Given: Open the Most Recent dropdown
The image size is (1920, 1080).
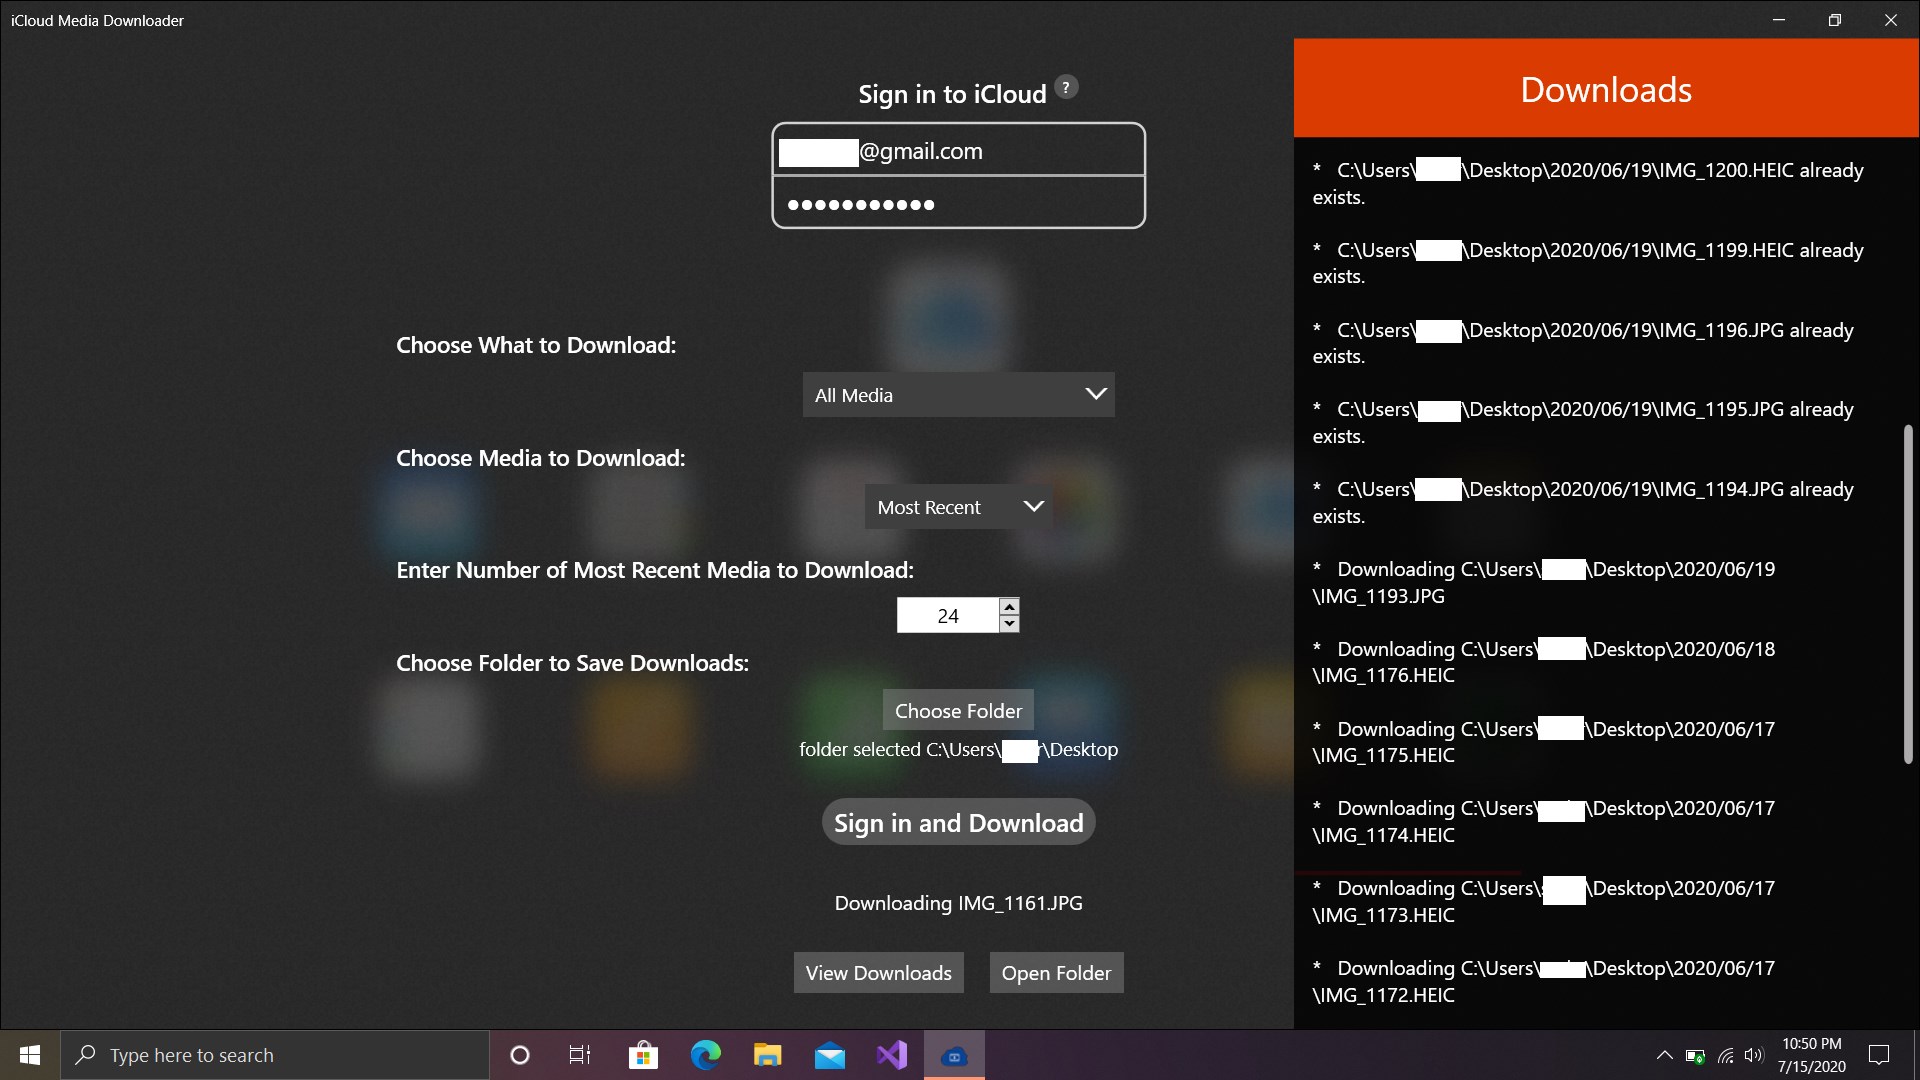Looking at the screenshot, I should pos(958,507).
